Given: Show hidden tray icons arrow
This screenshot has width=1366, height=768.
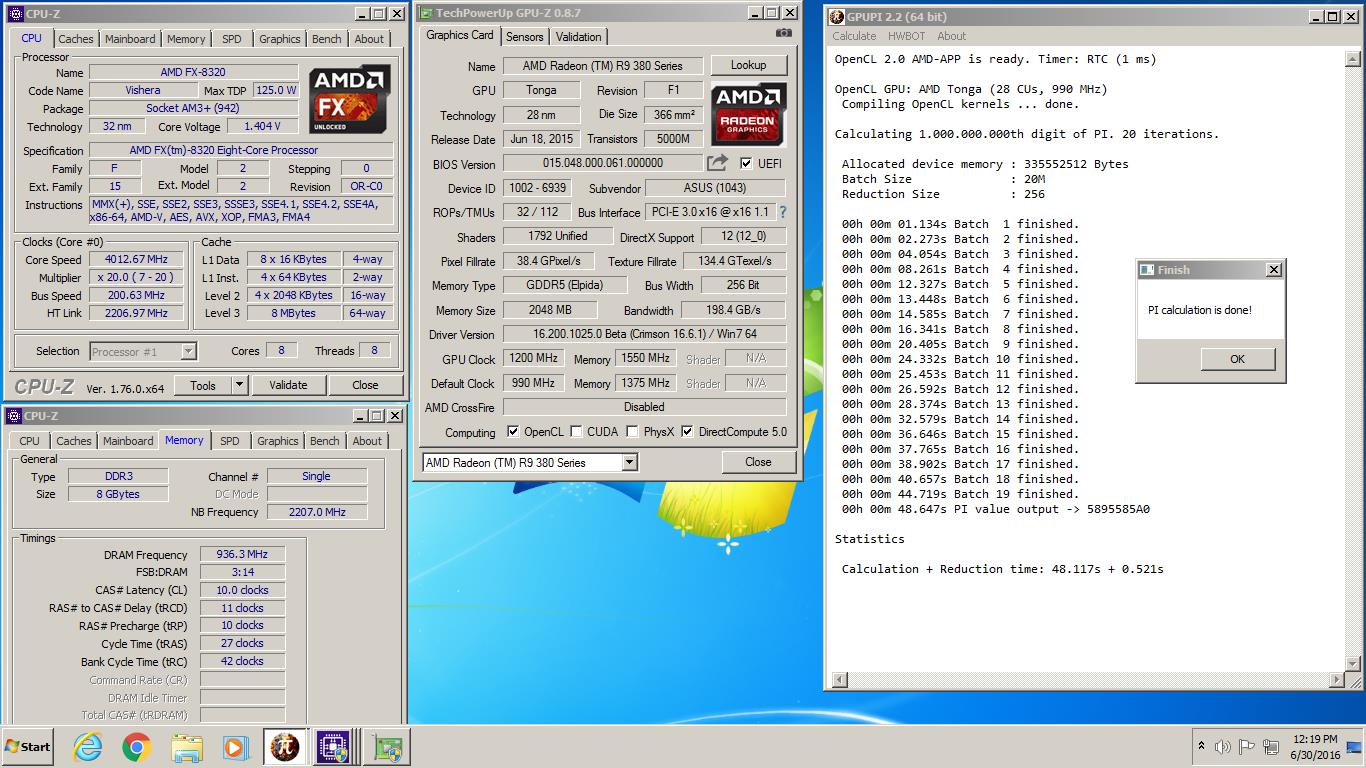Looking at the screenshot, I should coord(1201,746).
